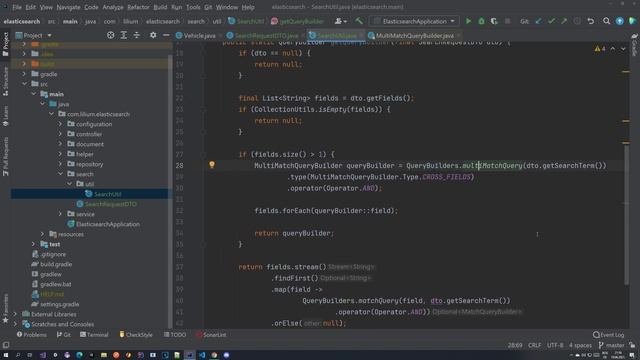
Task: Open ElasticsearchApplication run configuration dropdown
Action: click(x=414, y=21)
